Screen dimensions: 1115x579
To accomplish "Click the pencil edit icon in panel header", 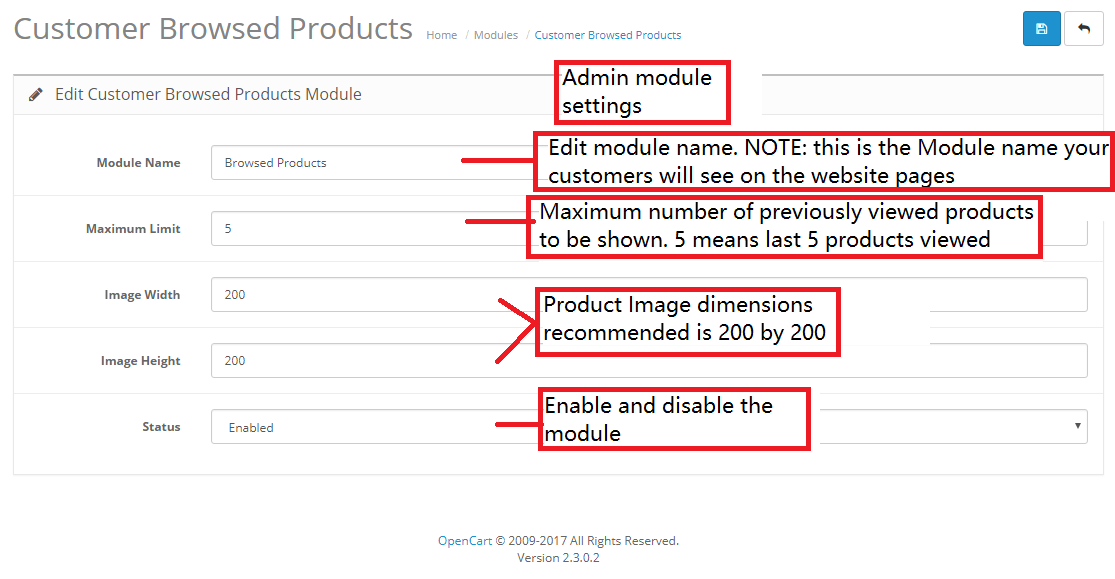I will [x=35, y=95].
